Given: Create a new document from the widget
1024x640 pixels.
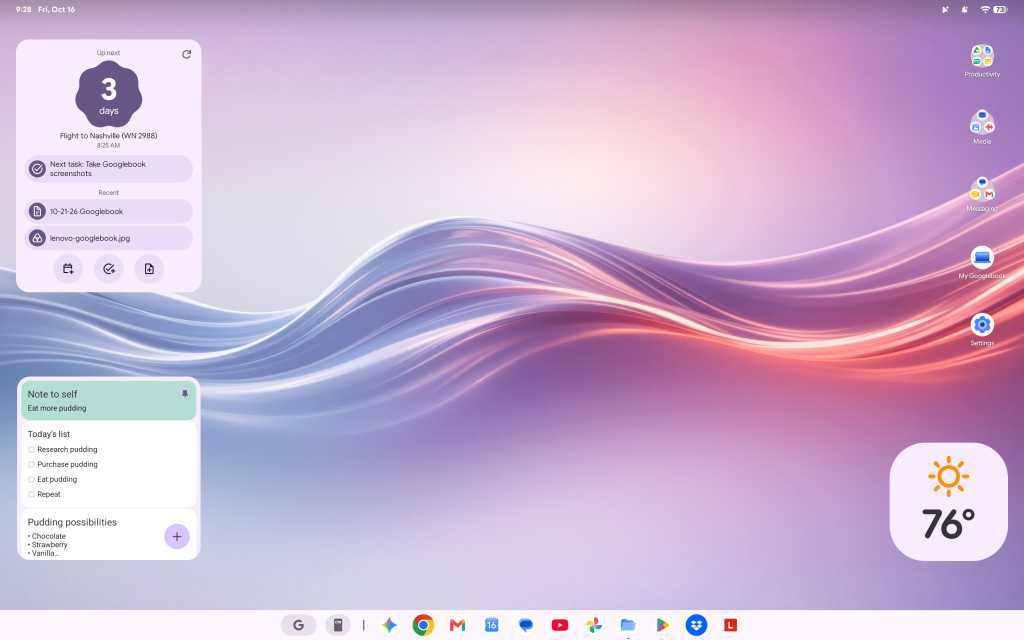Looking at the screenshot, I should (x=149, y=268).
